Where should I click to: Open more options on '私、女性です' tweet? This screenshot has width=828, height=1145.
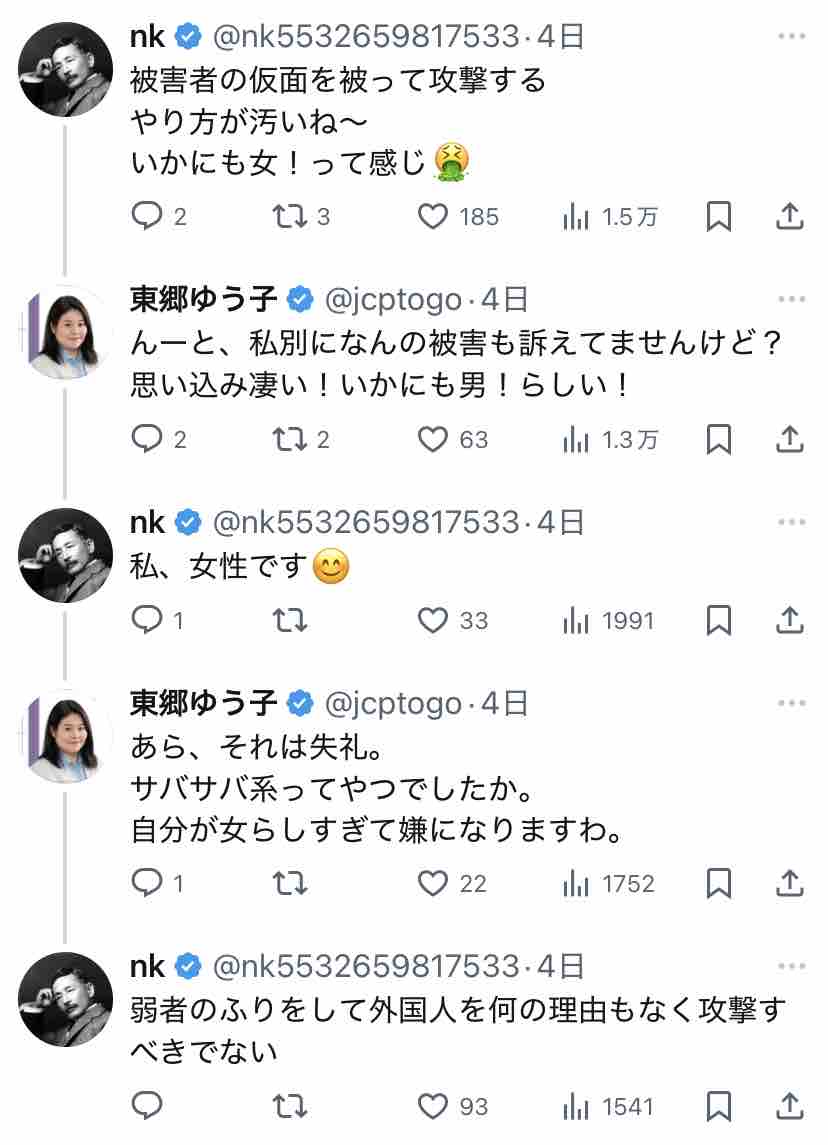point(791,521)
